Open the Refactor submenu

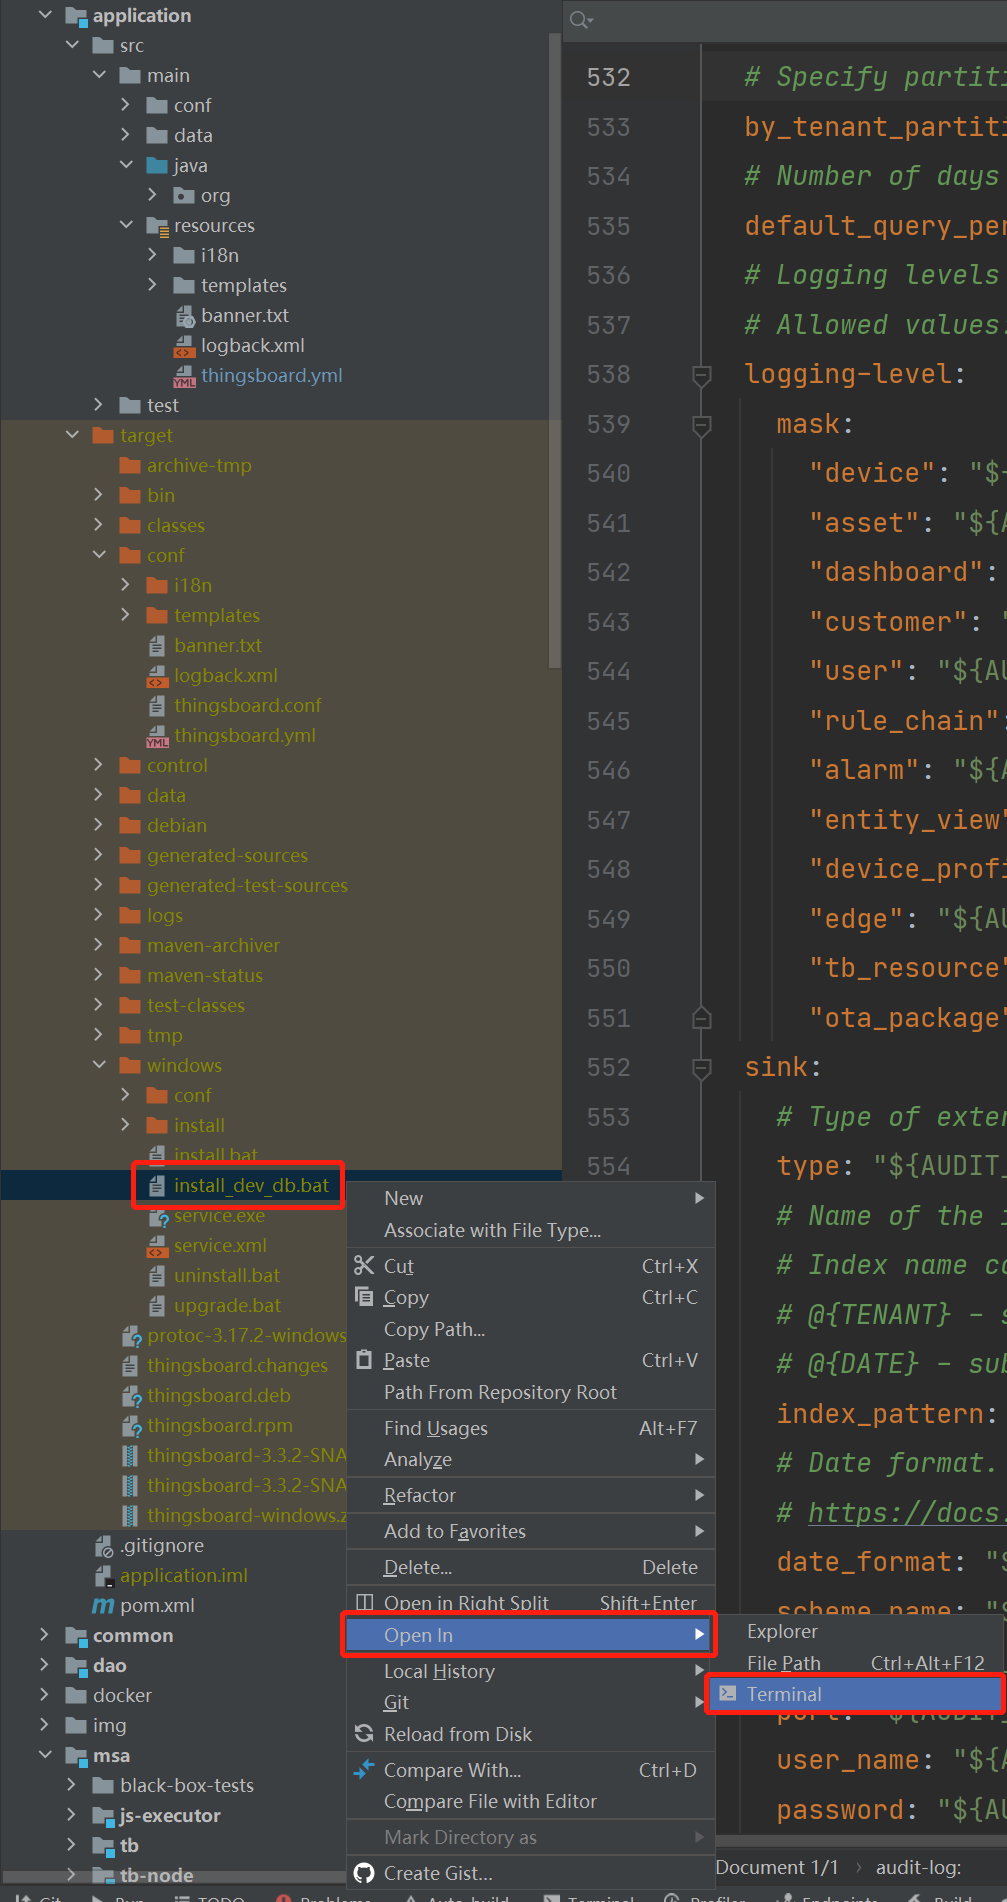coord(531,1495)
